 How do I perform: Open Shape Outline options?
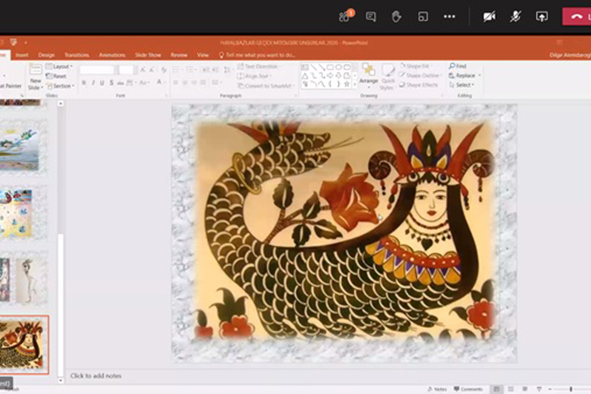pos(420,75)
